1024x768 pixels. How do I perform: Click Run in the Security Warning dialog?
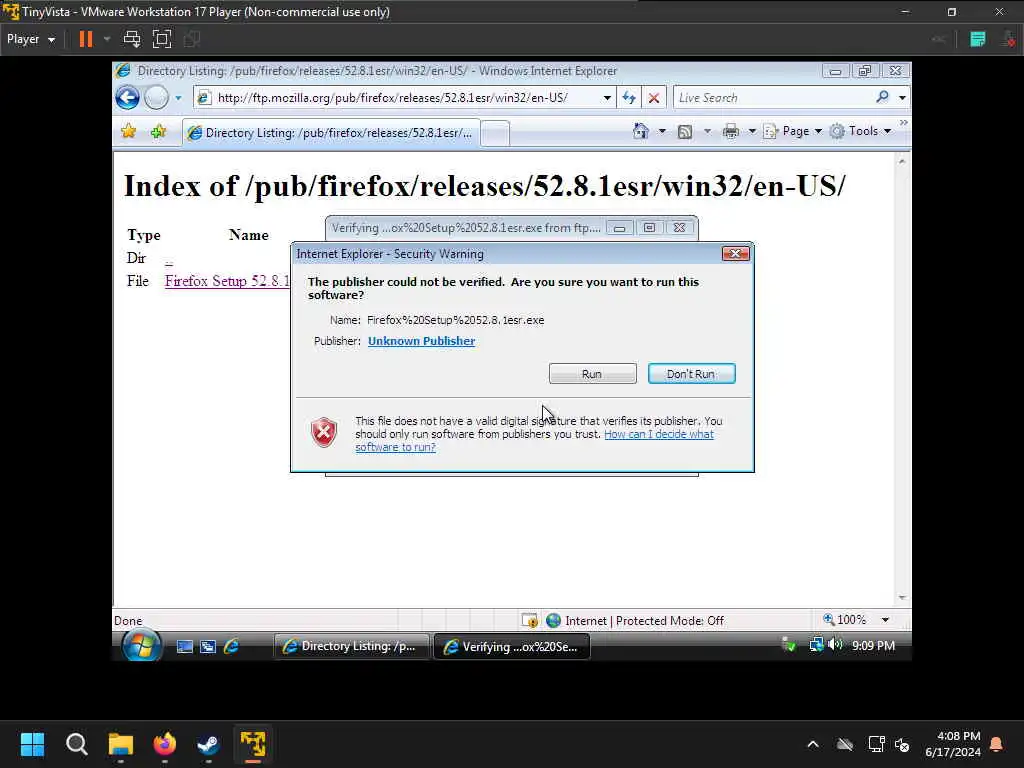coord(592,374)
